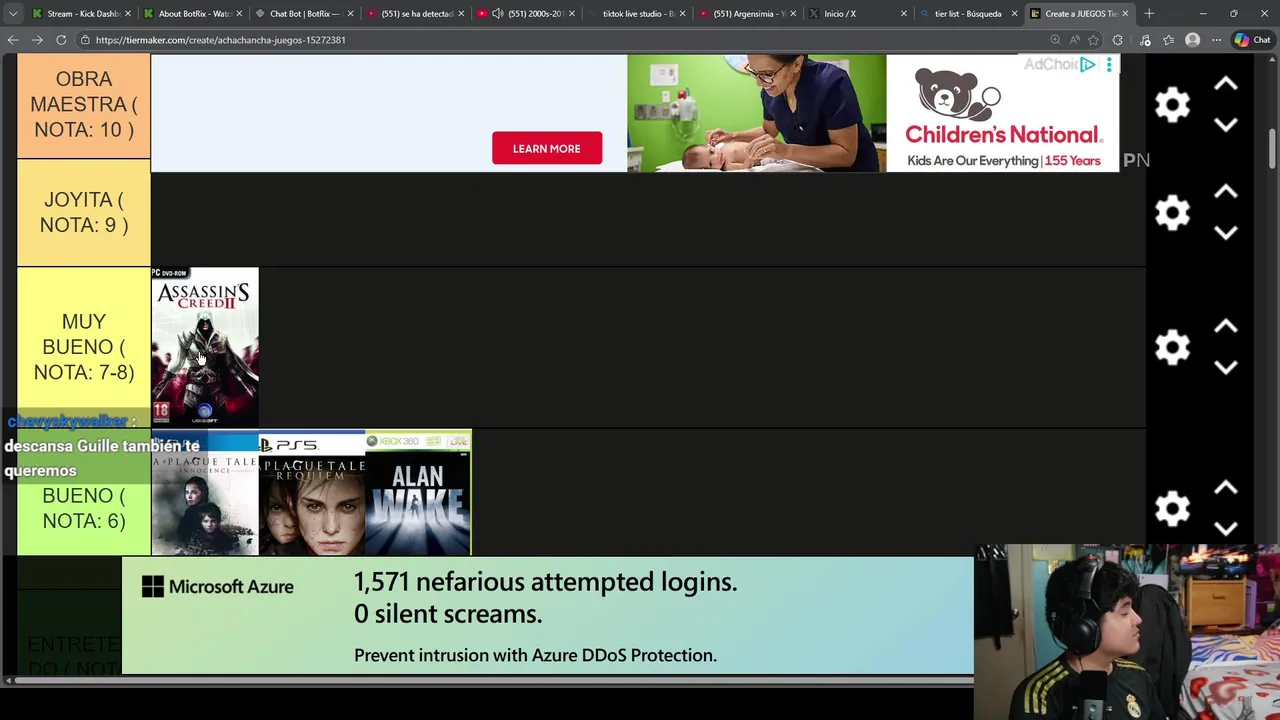Move MUY BUENO row up
Screen dimensions: 1280x720
tap(1226, 327)
